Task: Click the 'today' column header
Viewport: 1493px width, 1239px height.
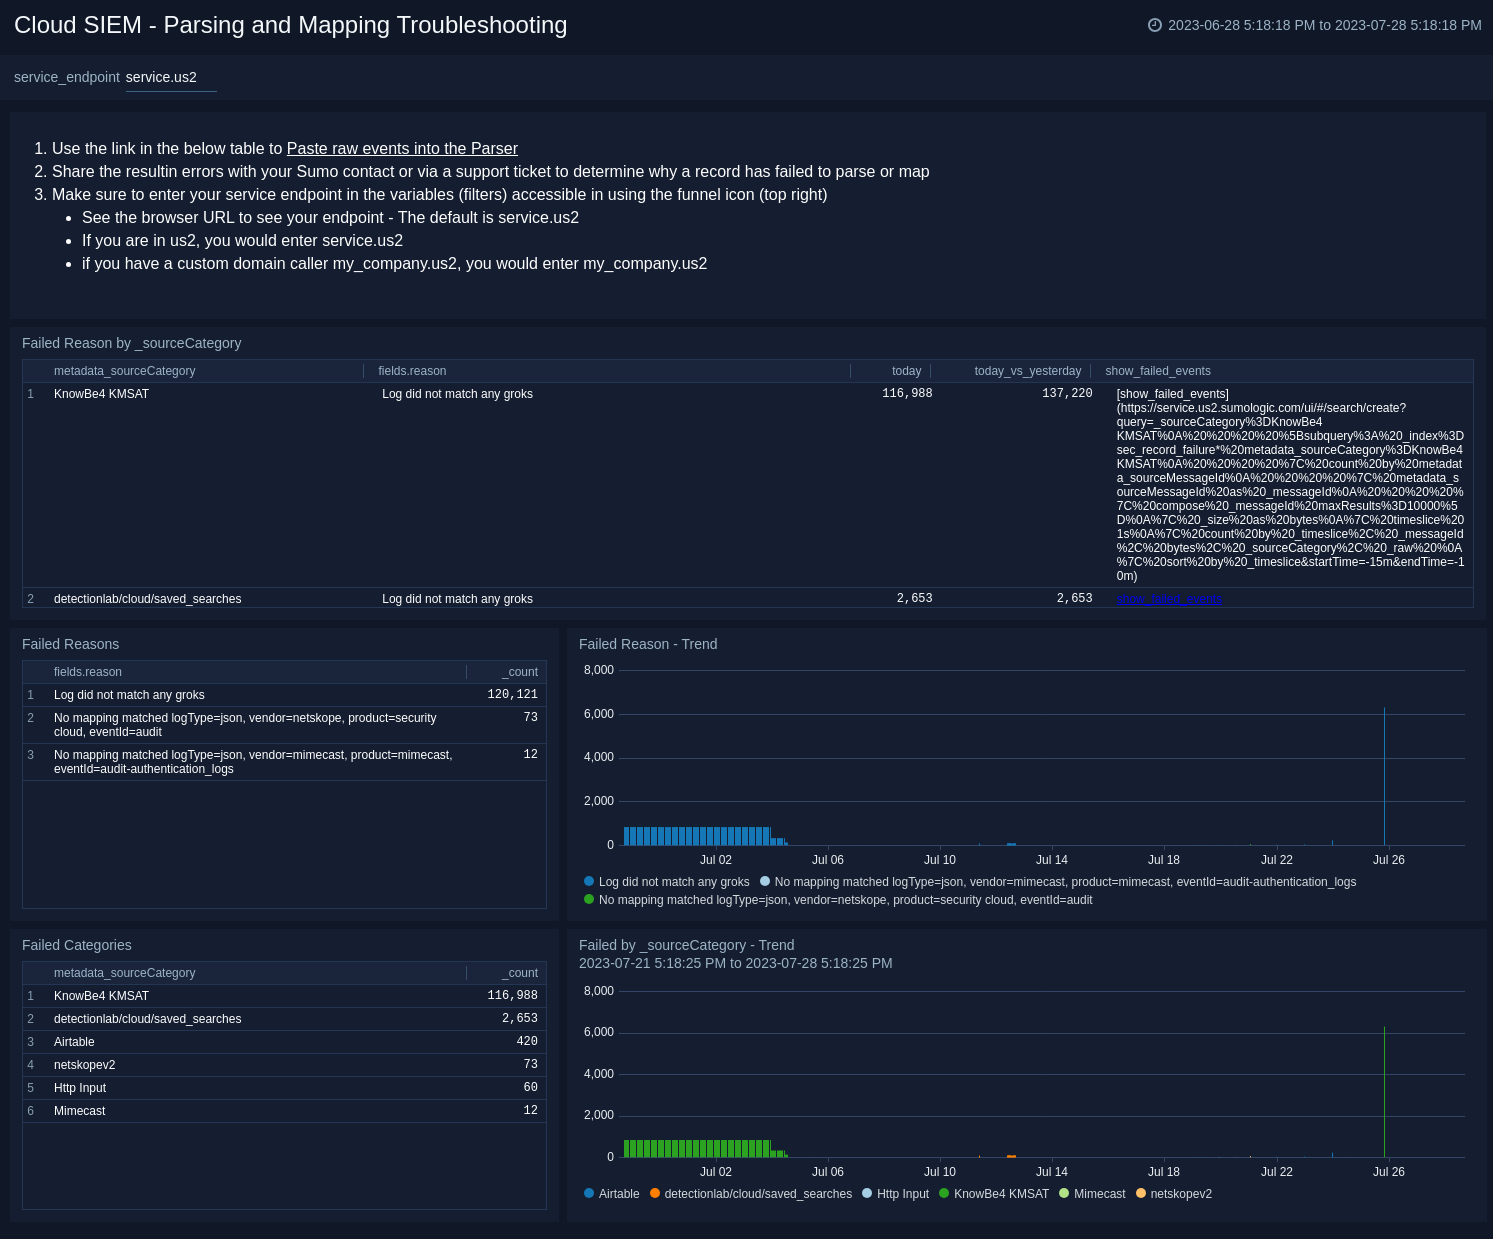Action: pyautogui.click(x=906, y=371)
